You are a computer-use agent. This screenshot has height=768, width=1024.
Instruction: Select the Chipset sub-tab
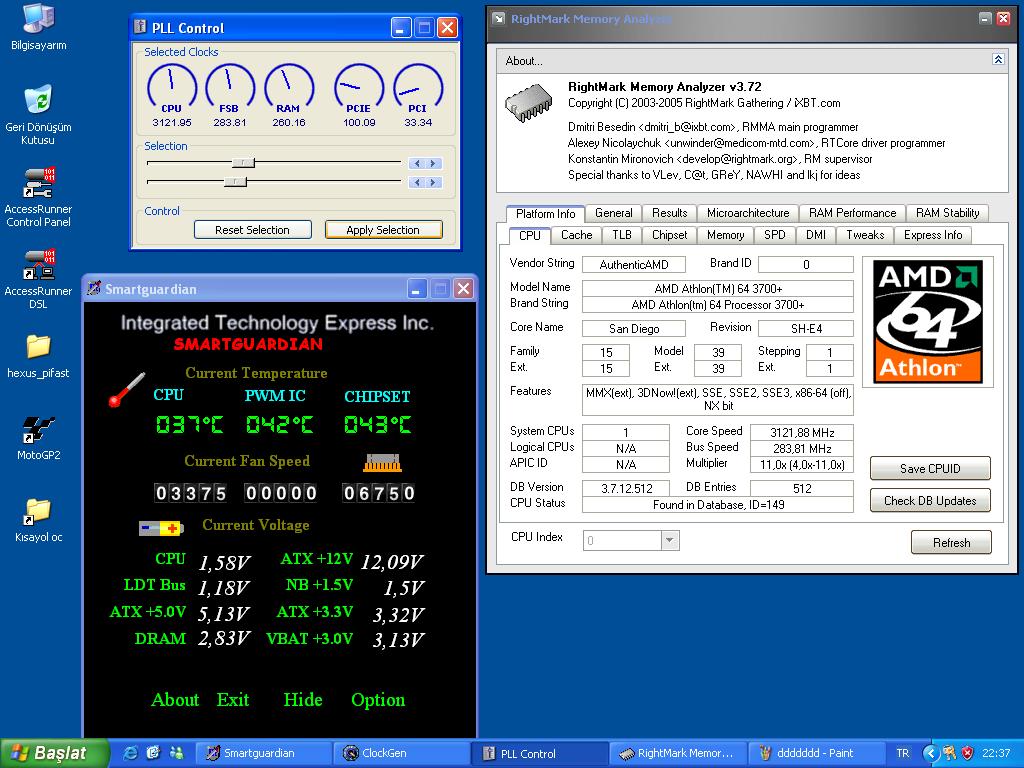[x=669, y=235]
